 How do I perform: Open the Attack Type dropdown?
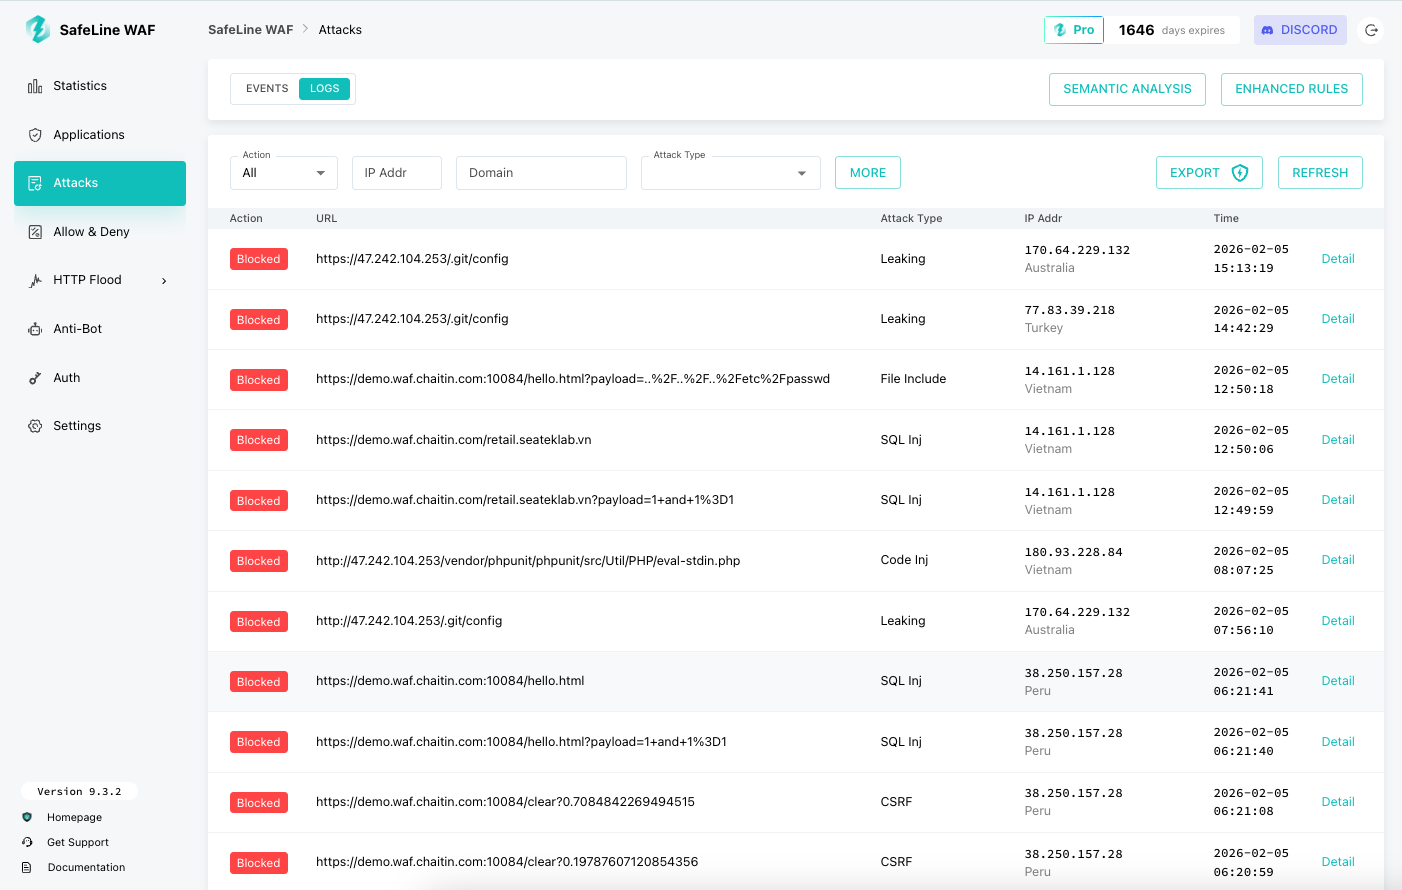[x=730, y=172]
